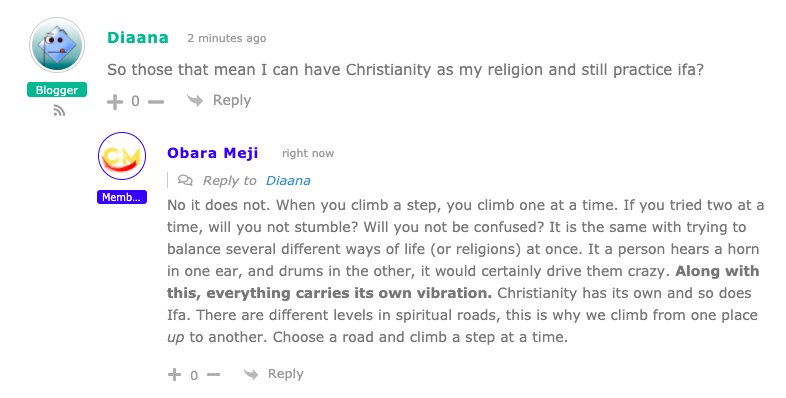Click the speech bubbles icon beside Reply to
Screen dimensions: 786x398
pyautogui.click(x=185, y=180)
